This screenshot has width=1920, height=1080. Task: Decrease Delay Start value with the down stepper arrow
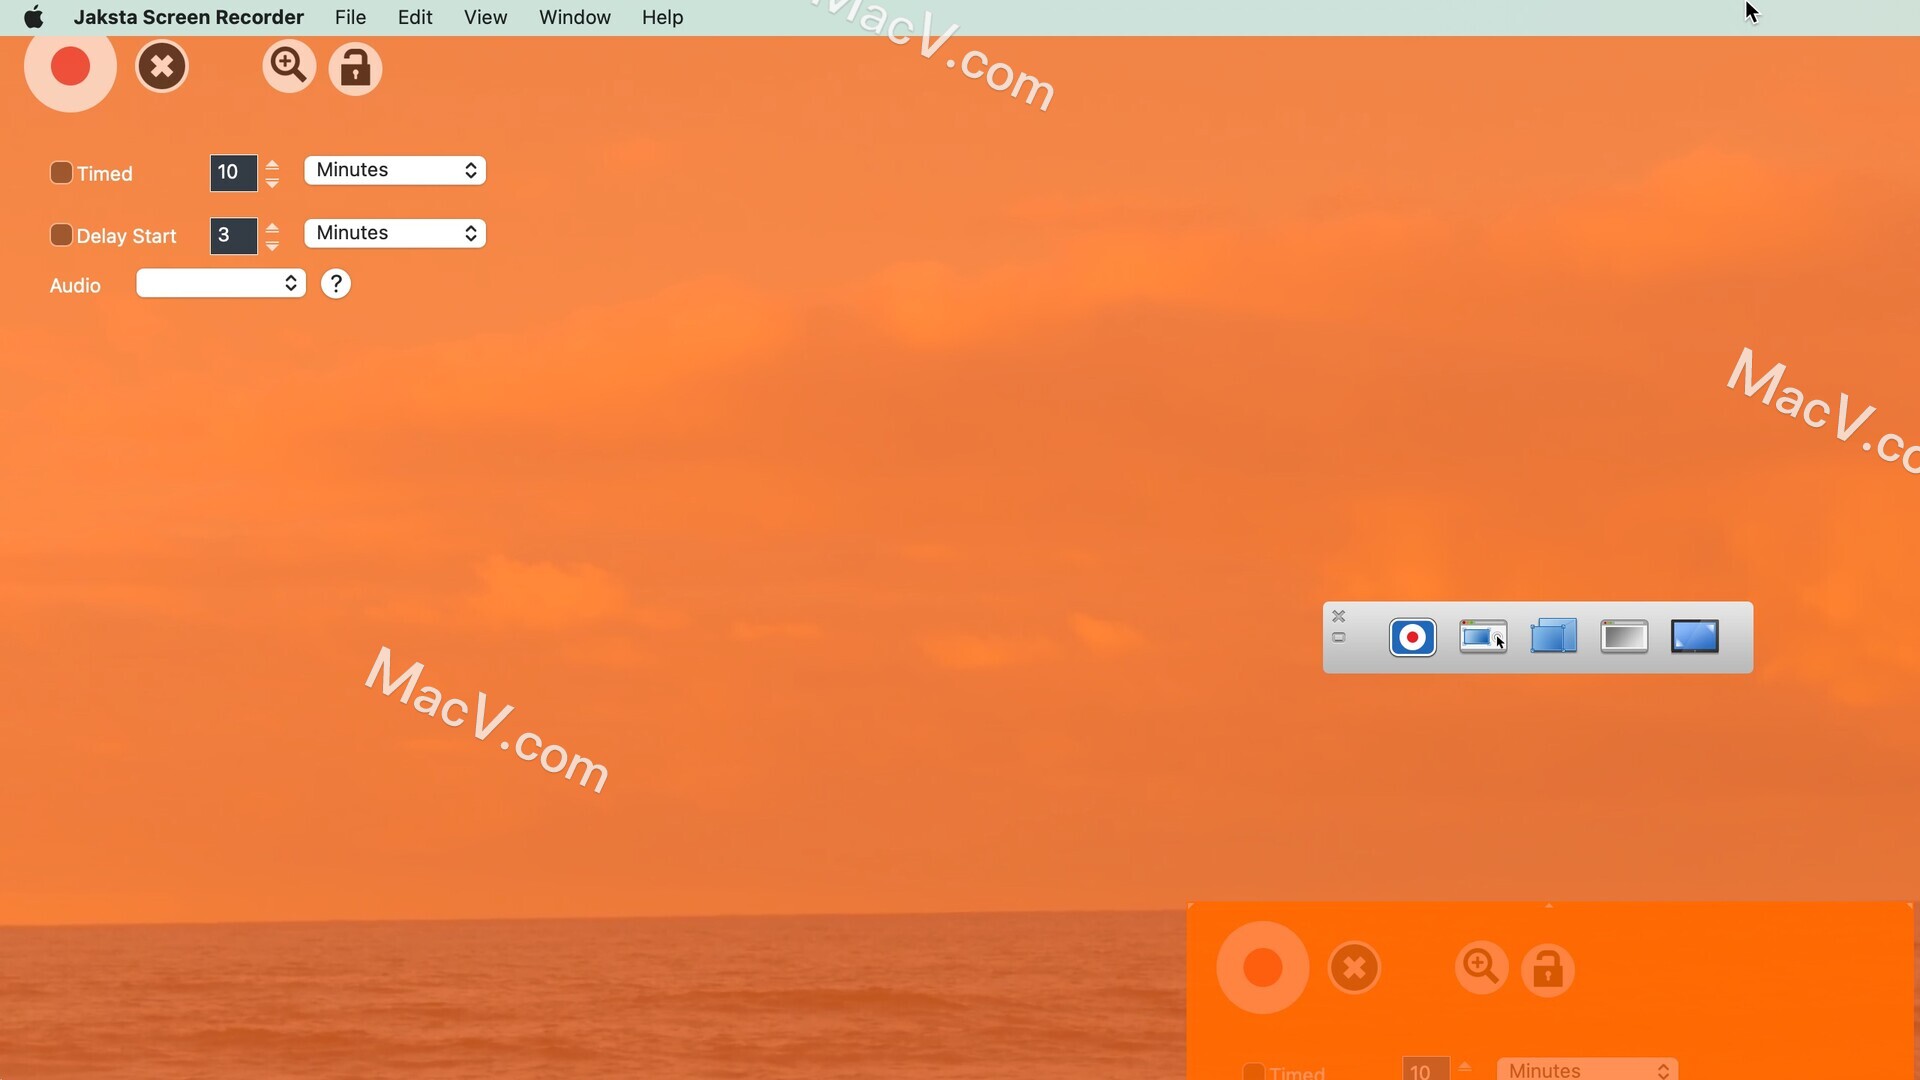tap(272, 245)
